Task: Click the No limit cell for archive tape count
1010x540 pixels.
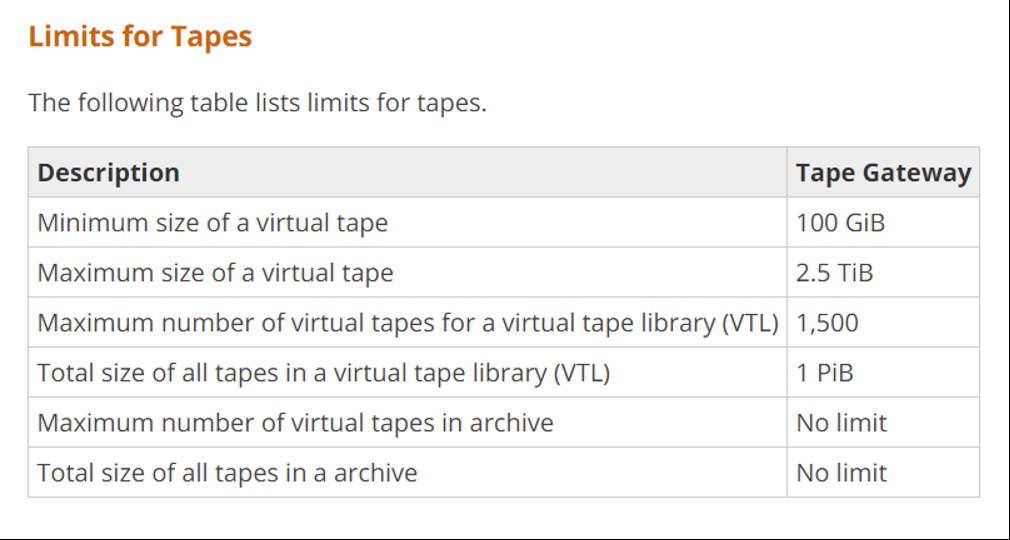Action: 883,423
